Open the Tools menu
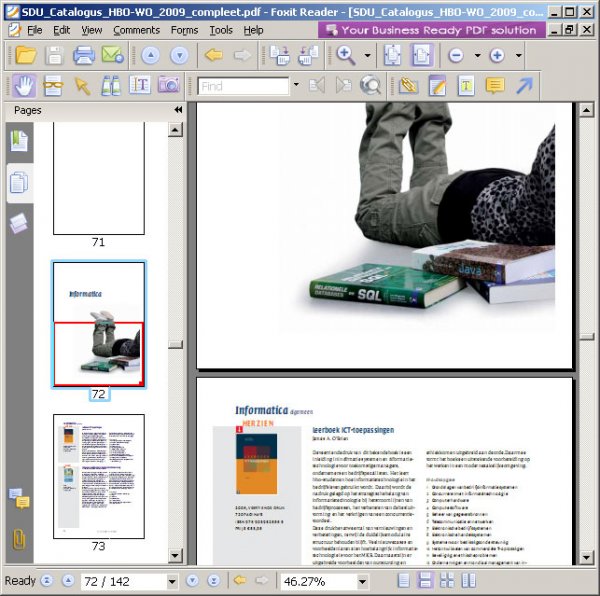 pyautogui.click(x=221, y=30)
